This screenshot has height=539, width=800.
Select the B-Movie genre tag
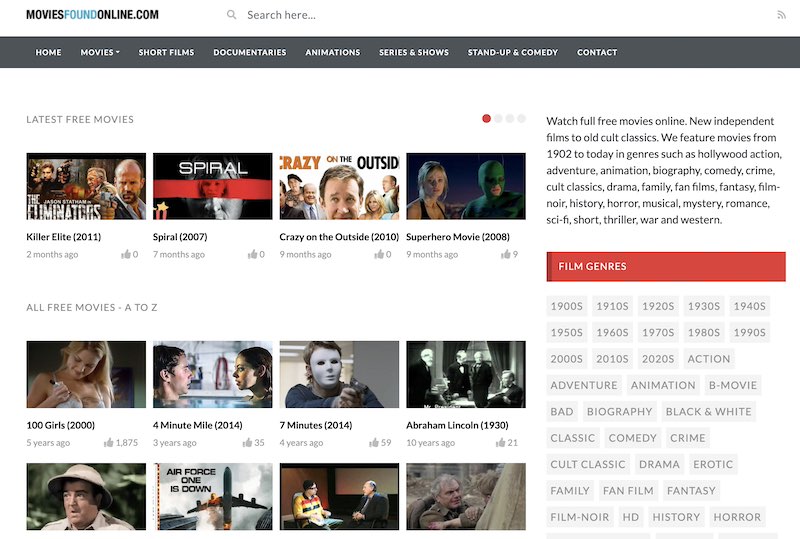pyautogui.click(x=733, y=385)
